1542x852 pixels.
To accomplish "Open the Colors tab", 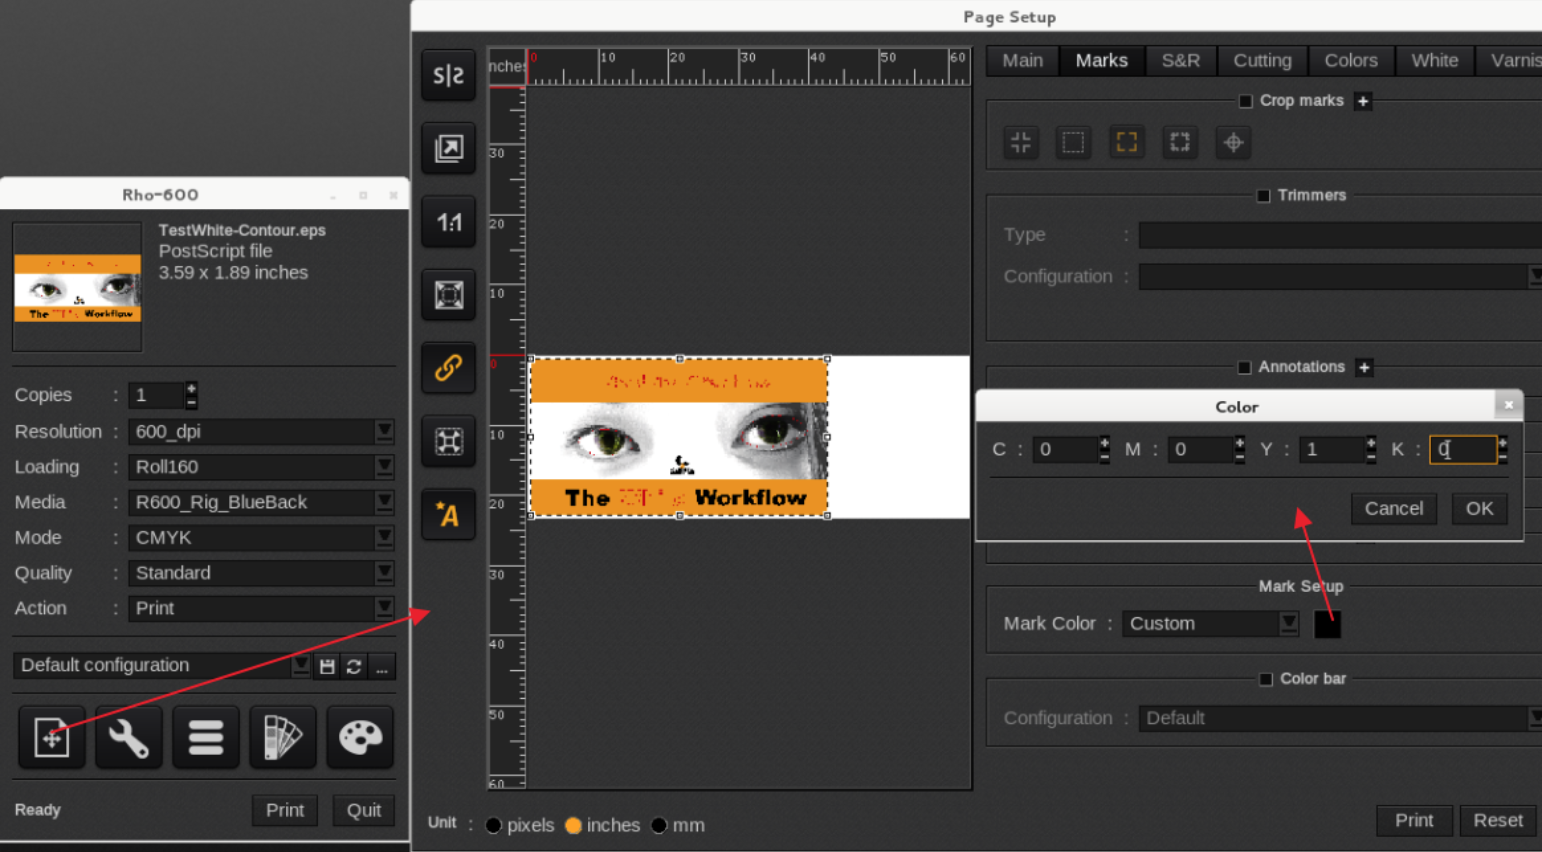I will (x=1350, y=61).
